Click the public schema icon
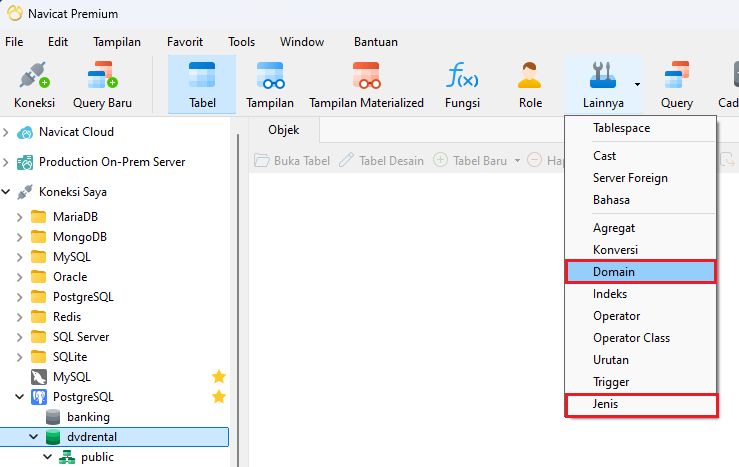739x467 pixels. pos(67,457)
